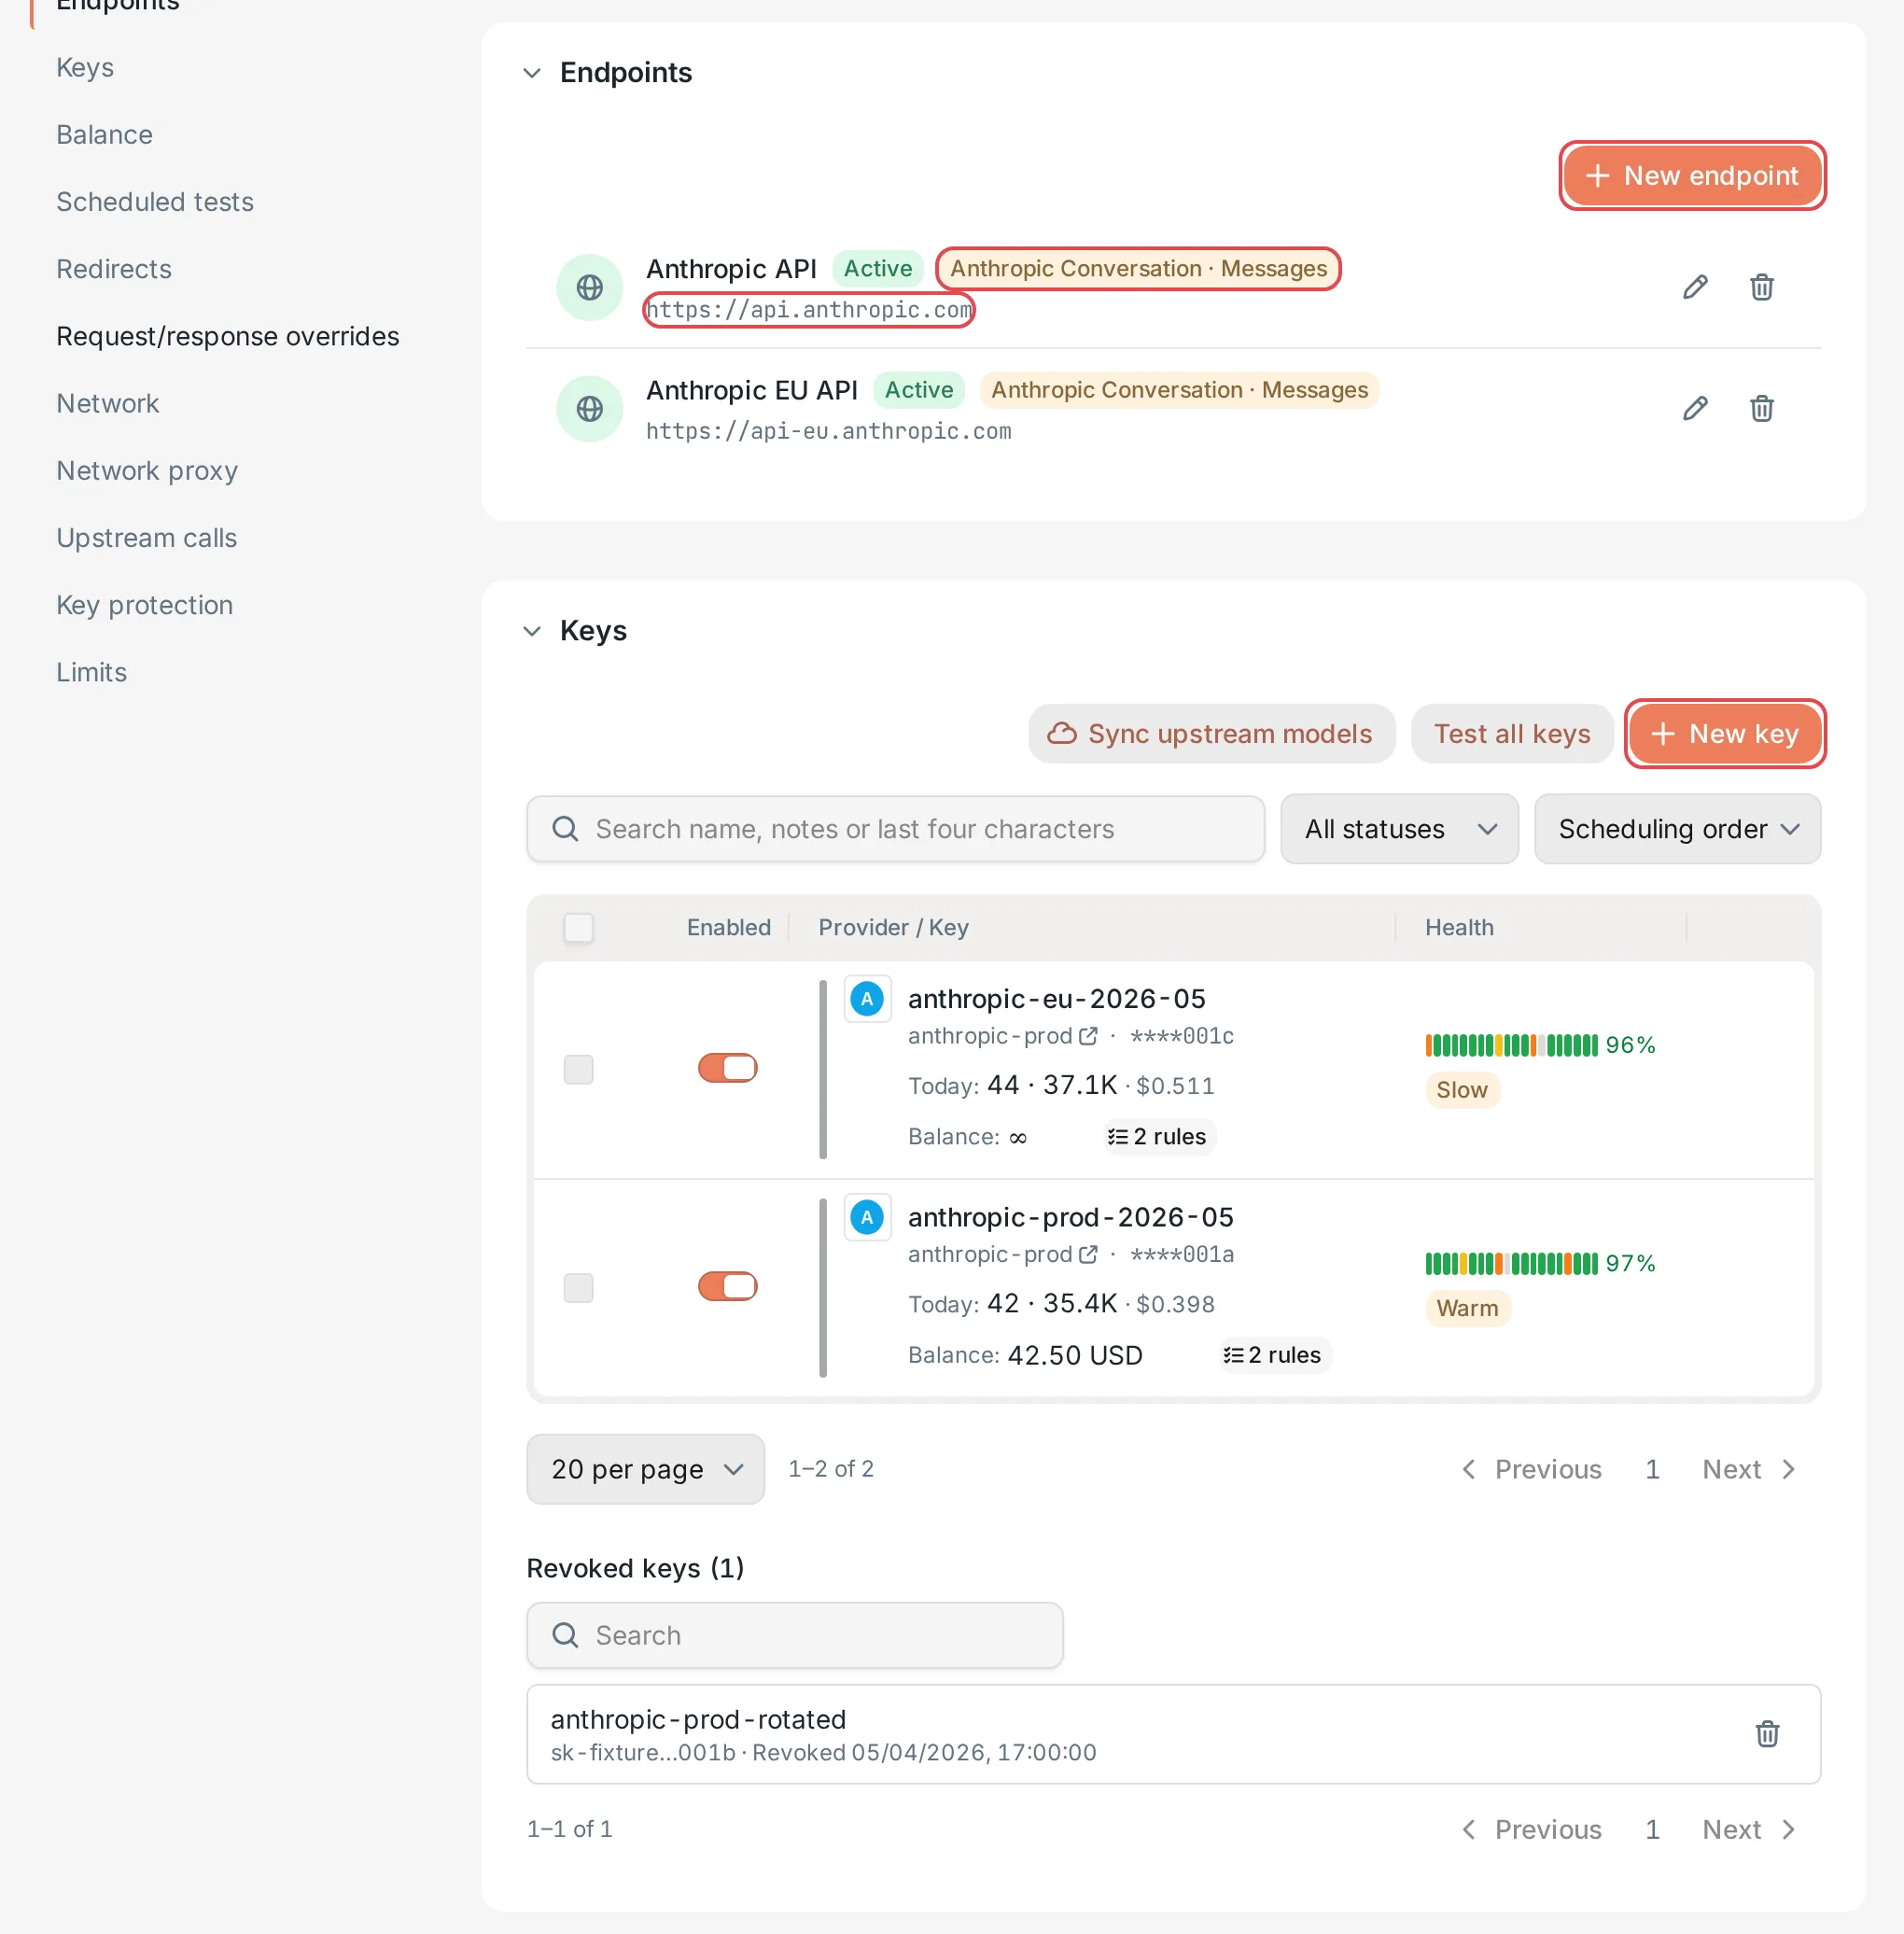The height and width of the screenshot is (1934, 1904).
Task: Edit the Anthropic EU API endpoint
Action: click(1695, 408)
